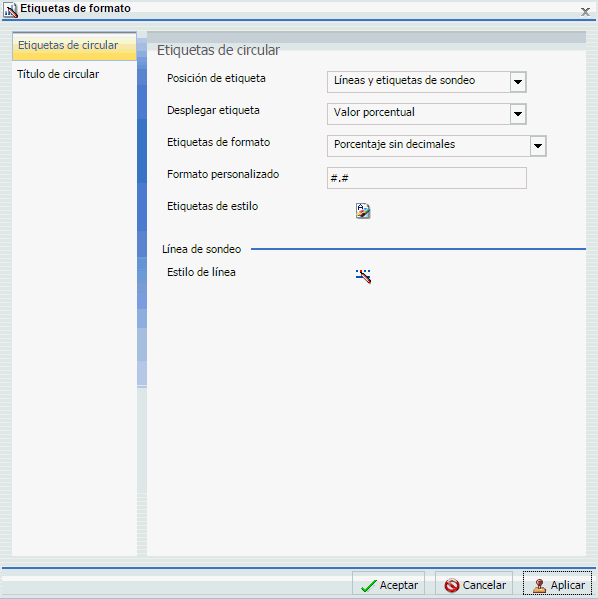Click the Líneas y etiquetas de sondeo combo box
Image resolution: width=598 pixels, height=599 pixels.
coord(427,82)
